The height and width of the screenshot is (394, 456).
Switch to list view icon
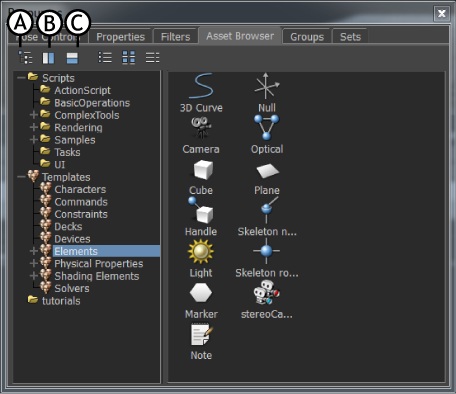[x=105, y=58]
